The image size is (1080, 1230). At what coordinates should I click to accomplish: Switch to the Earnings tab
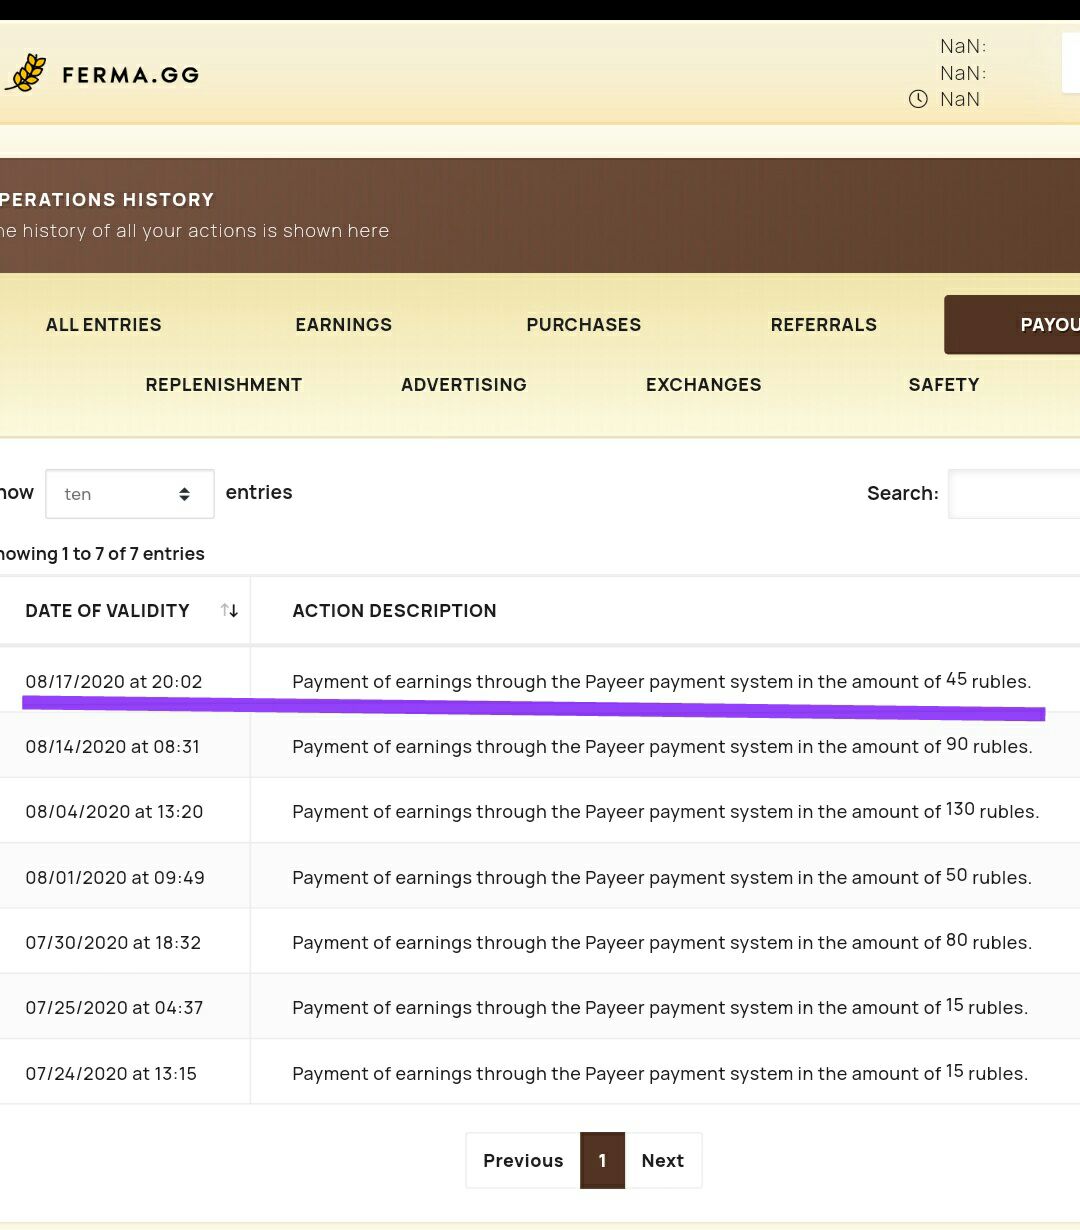pos(344,325)
